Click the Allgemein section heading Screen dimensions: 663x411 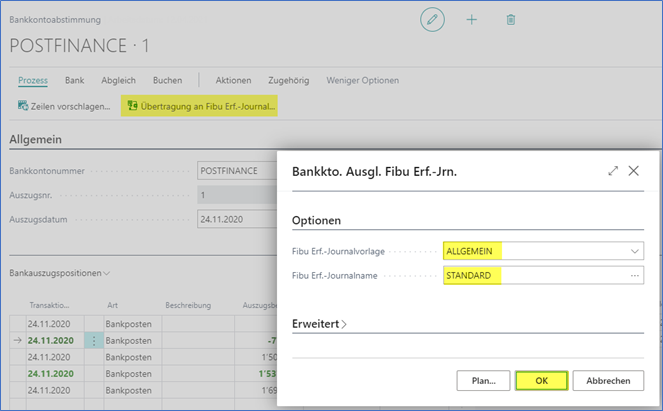click(x=36, y=139)
